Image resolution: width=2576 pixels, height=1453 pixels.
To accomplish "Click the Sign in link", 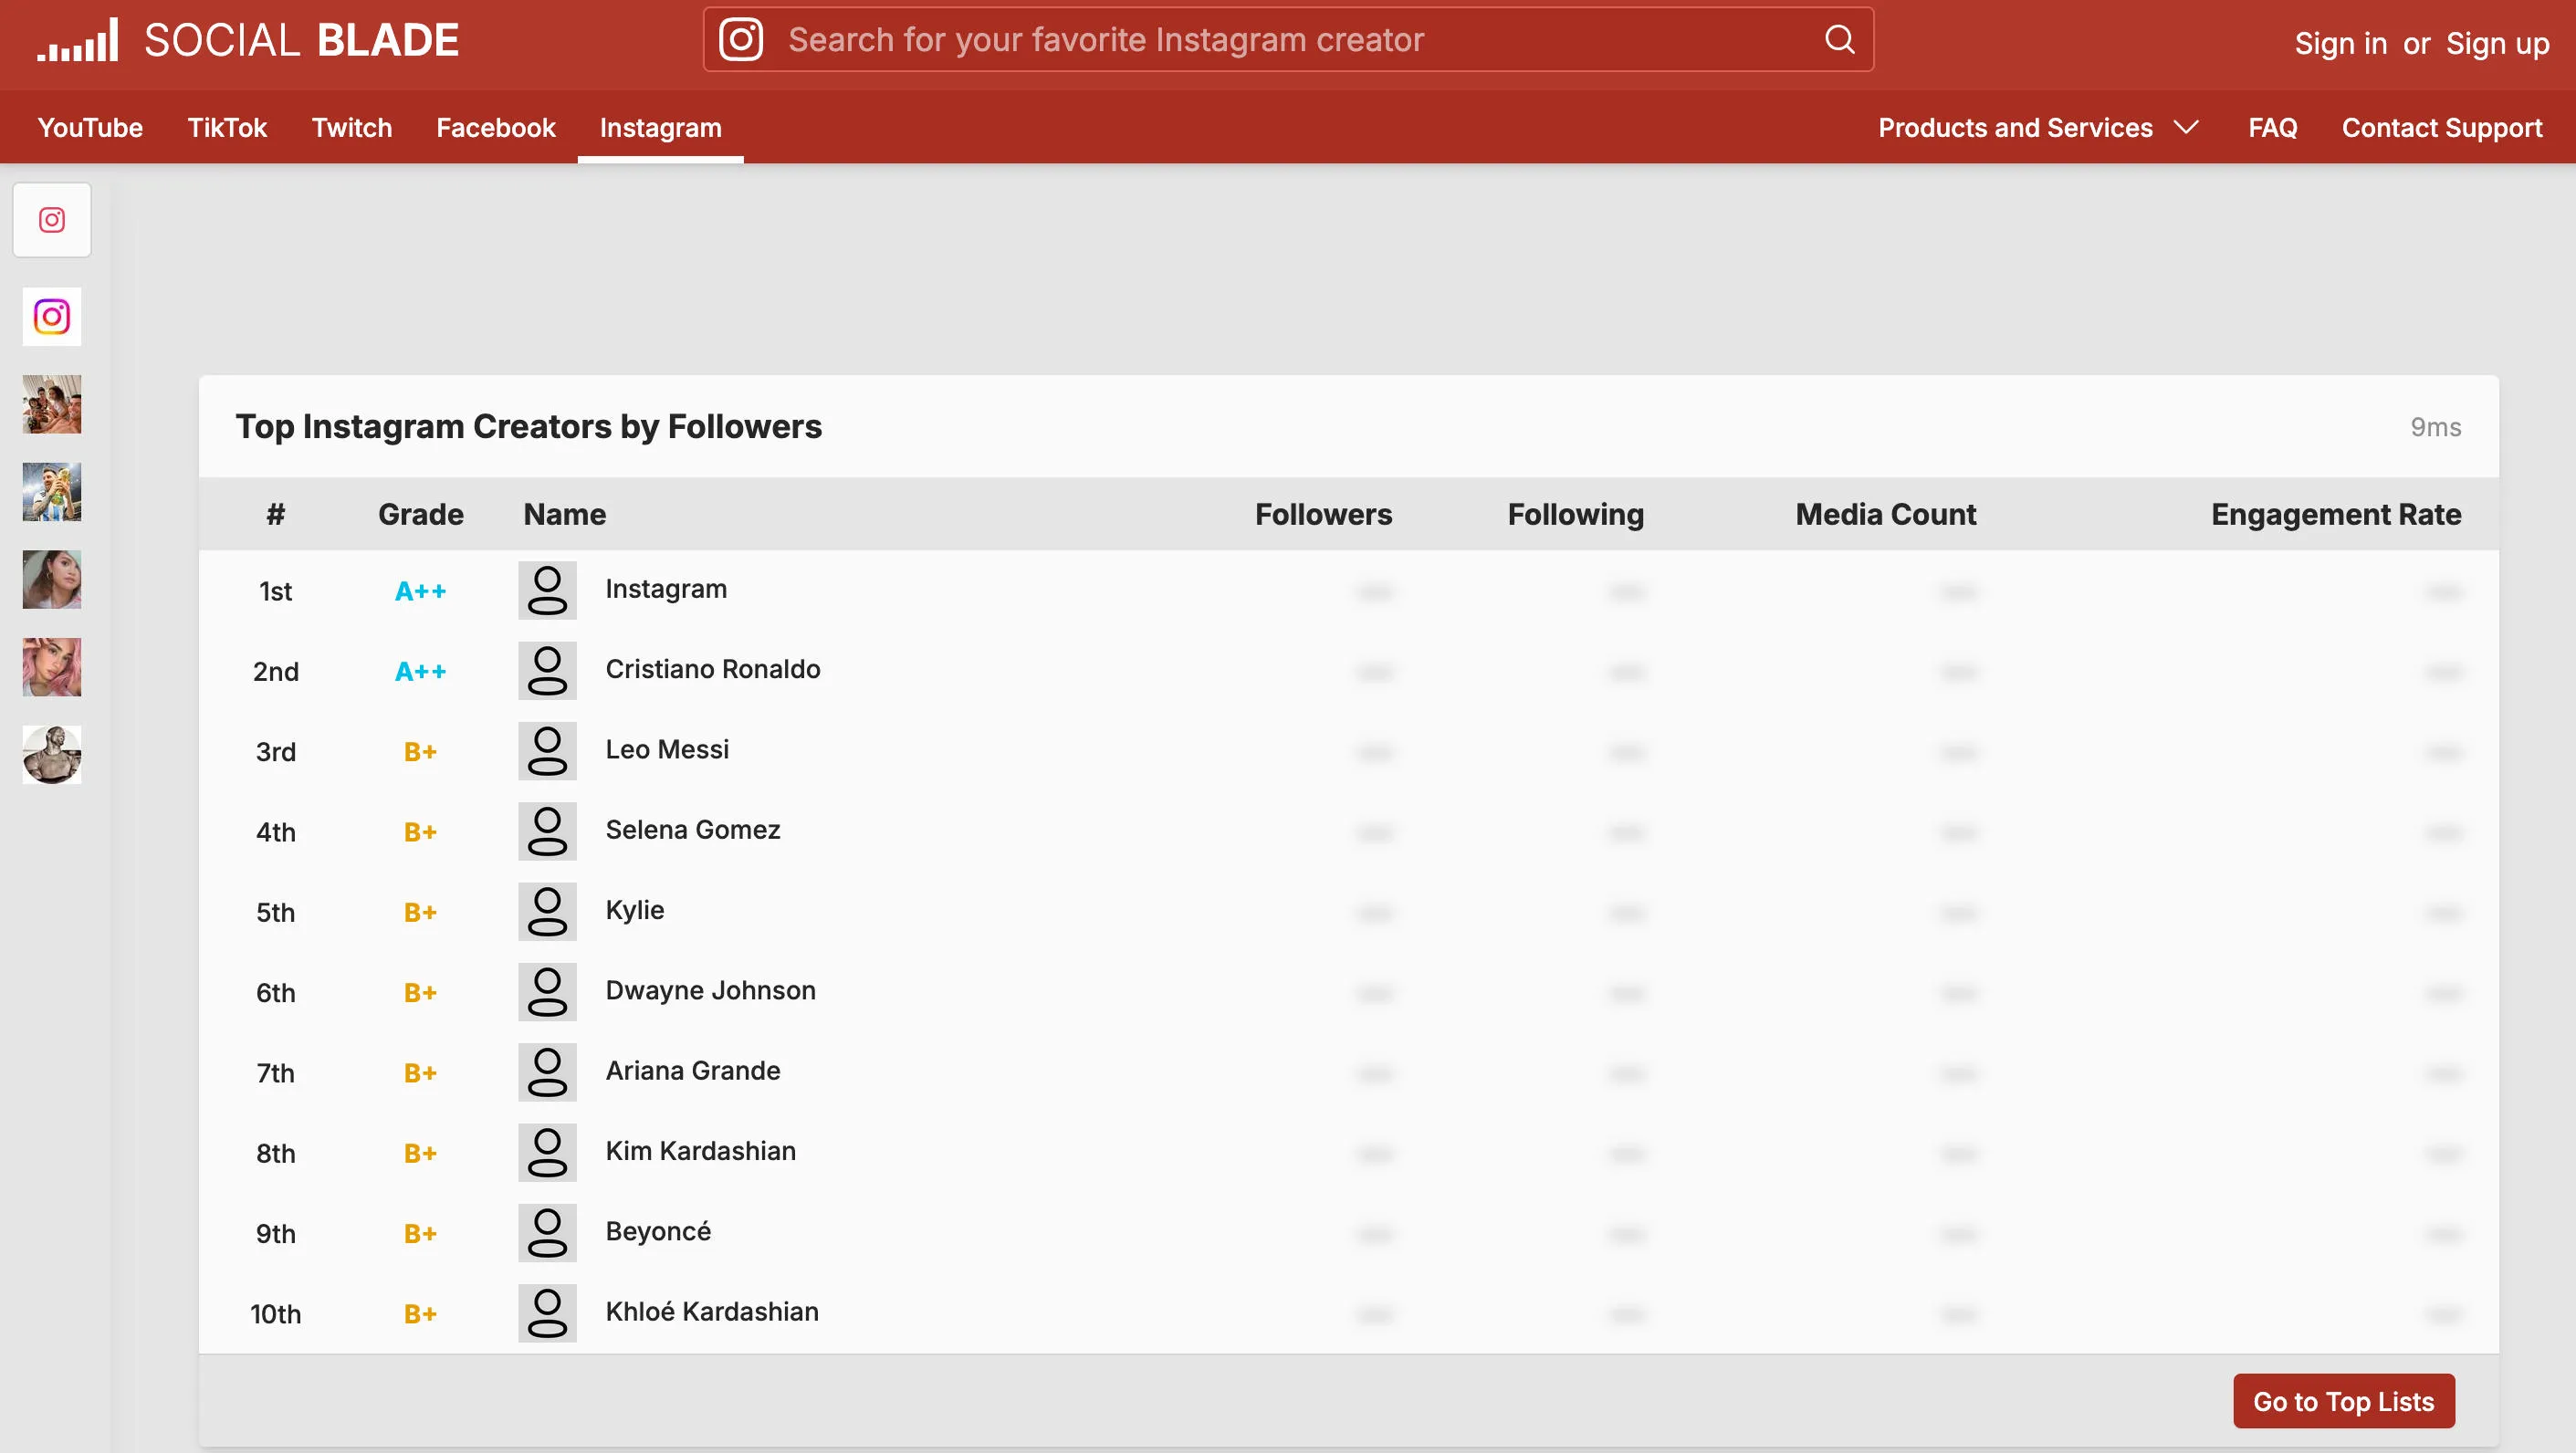I will tap(2340, 44).
